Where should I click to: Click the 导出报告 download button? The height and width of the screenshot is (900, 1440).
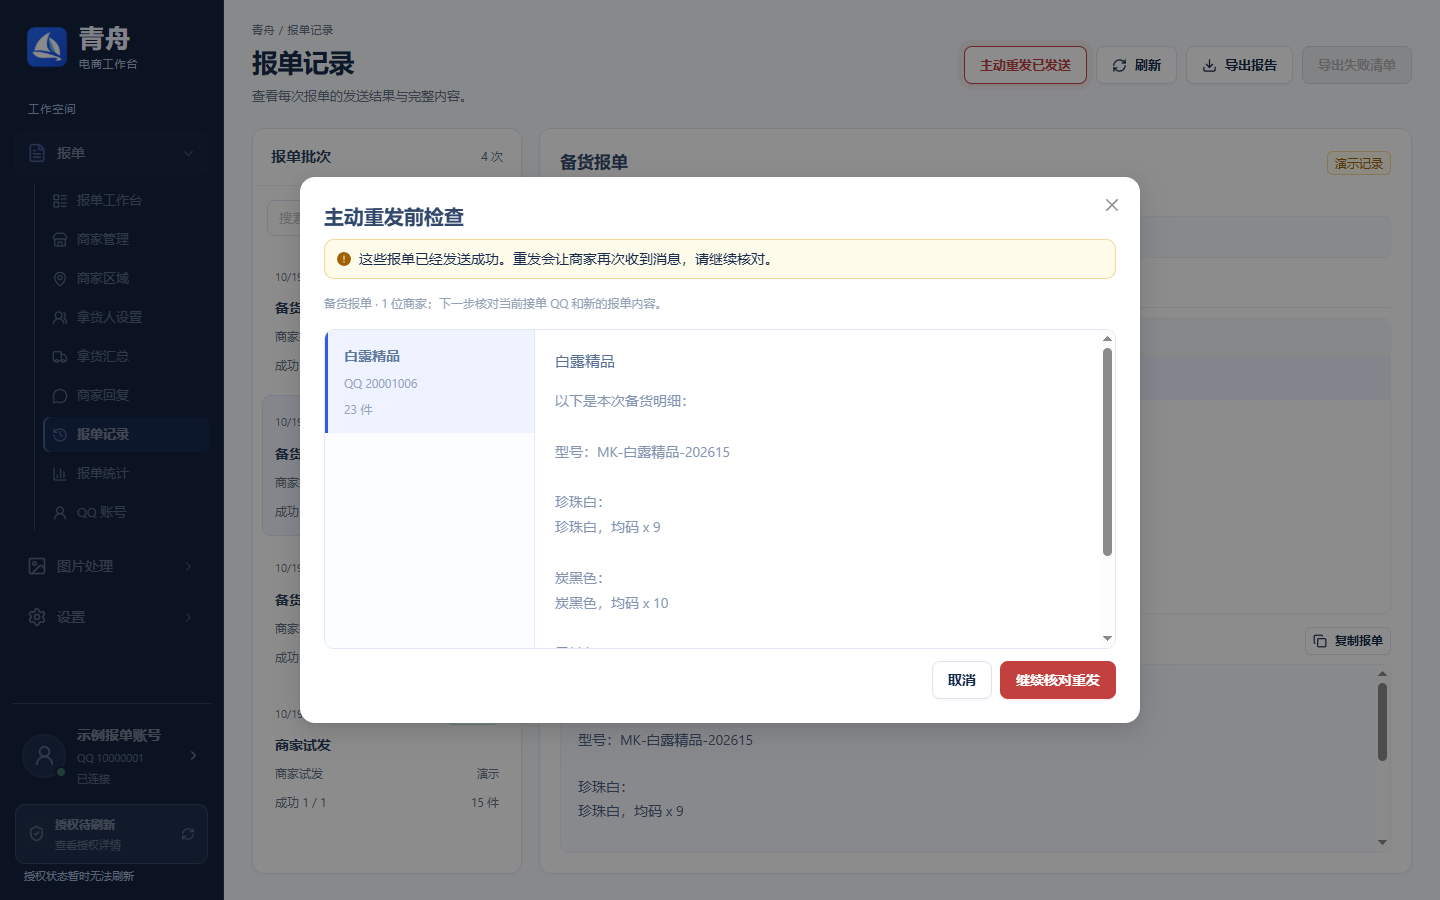[x=1239, y=65]
